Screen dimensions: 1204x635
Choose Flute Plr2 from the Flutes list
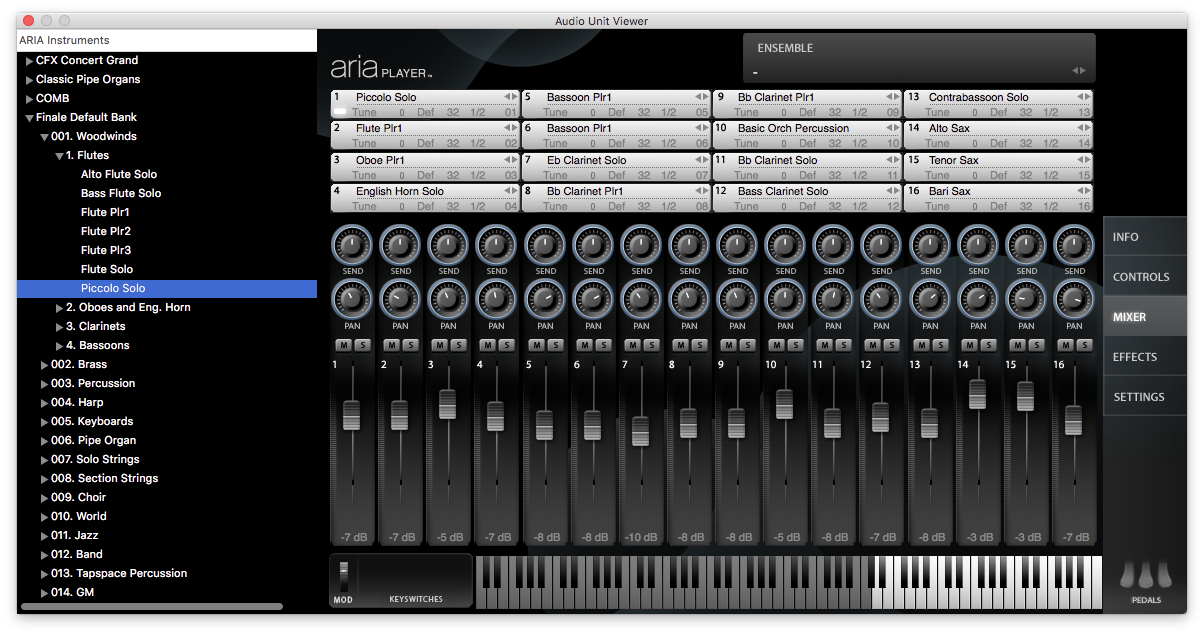(106, 231)
